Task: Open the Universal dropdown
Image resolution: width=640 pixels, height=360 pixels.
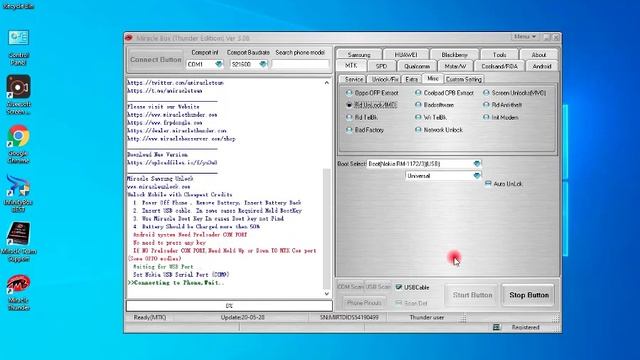Action: (x=477, y=176)
